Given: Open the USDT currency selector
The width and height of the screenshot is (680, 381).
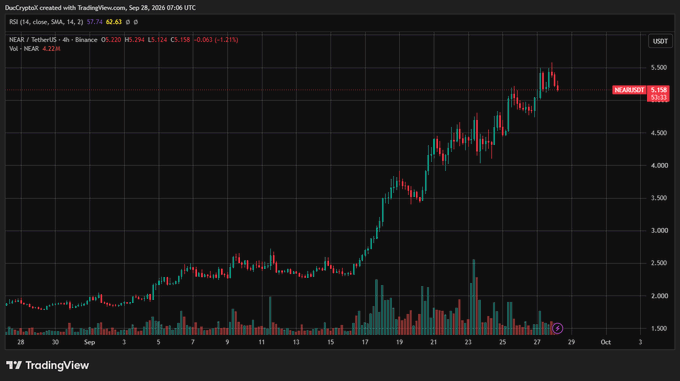Looking at the screenshot, I should [660, 41].
